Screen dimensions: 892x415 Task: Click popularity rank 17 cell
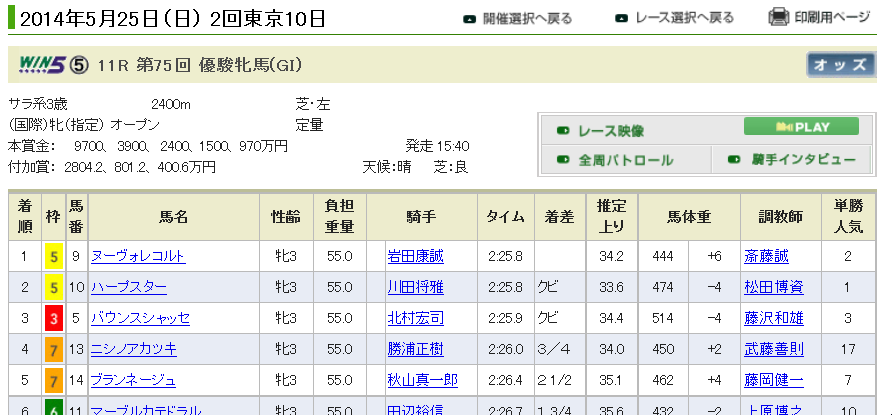(848, 349)
